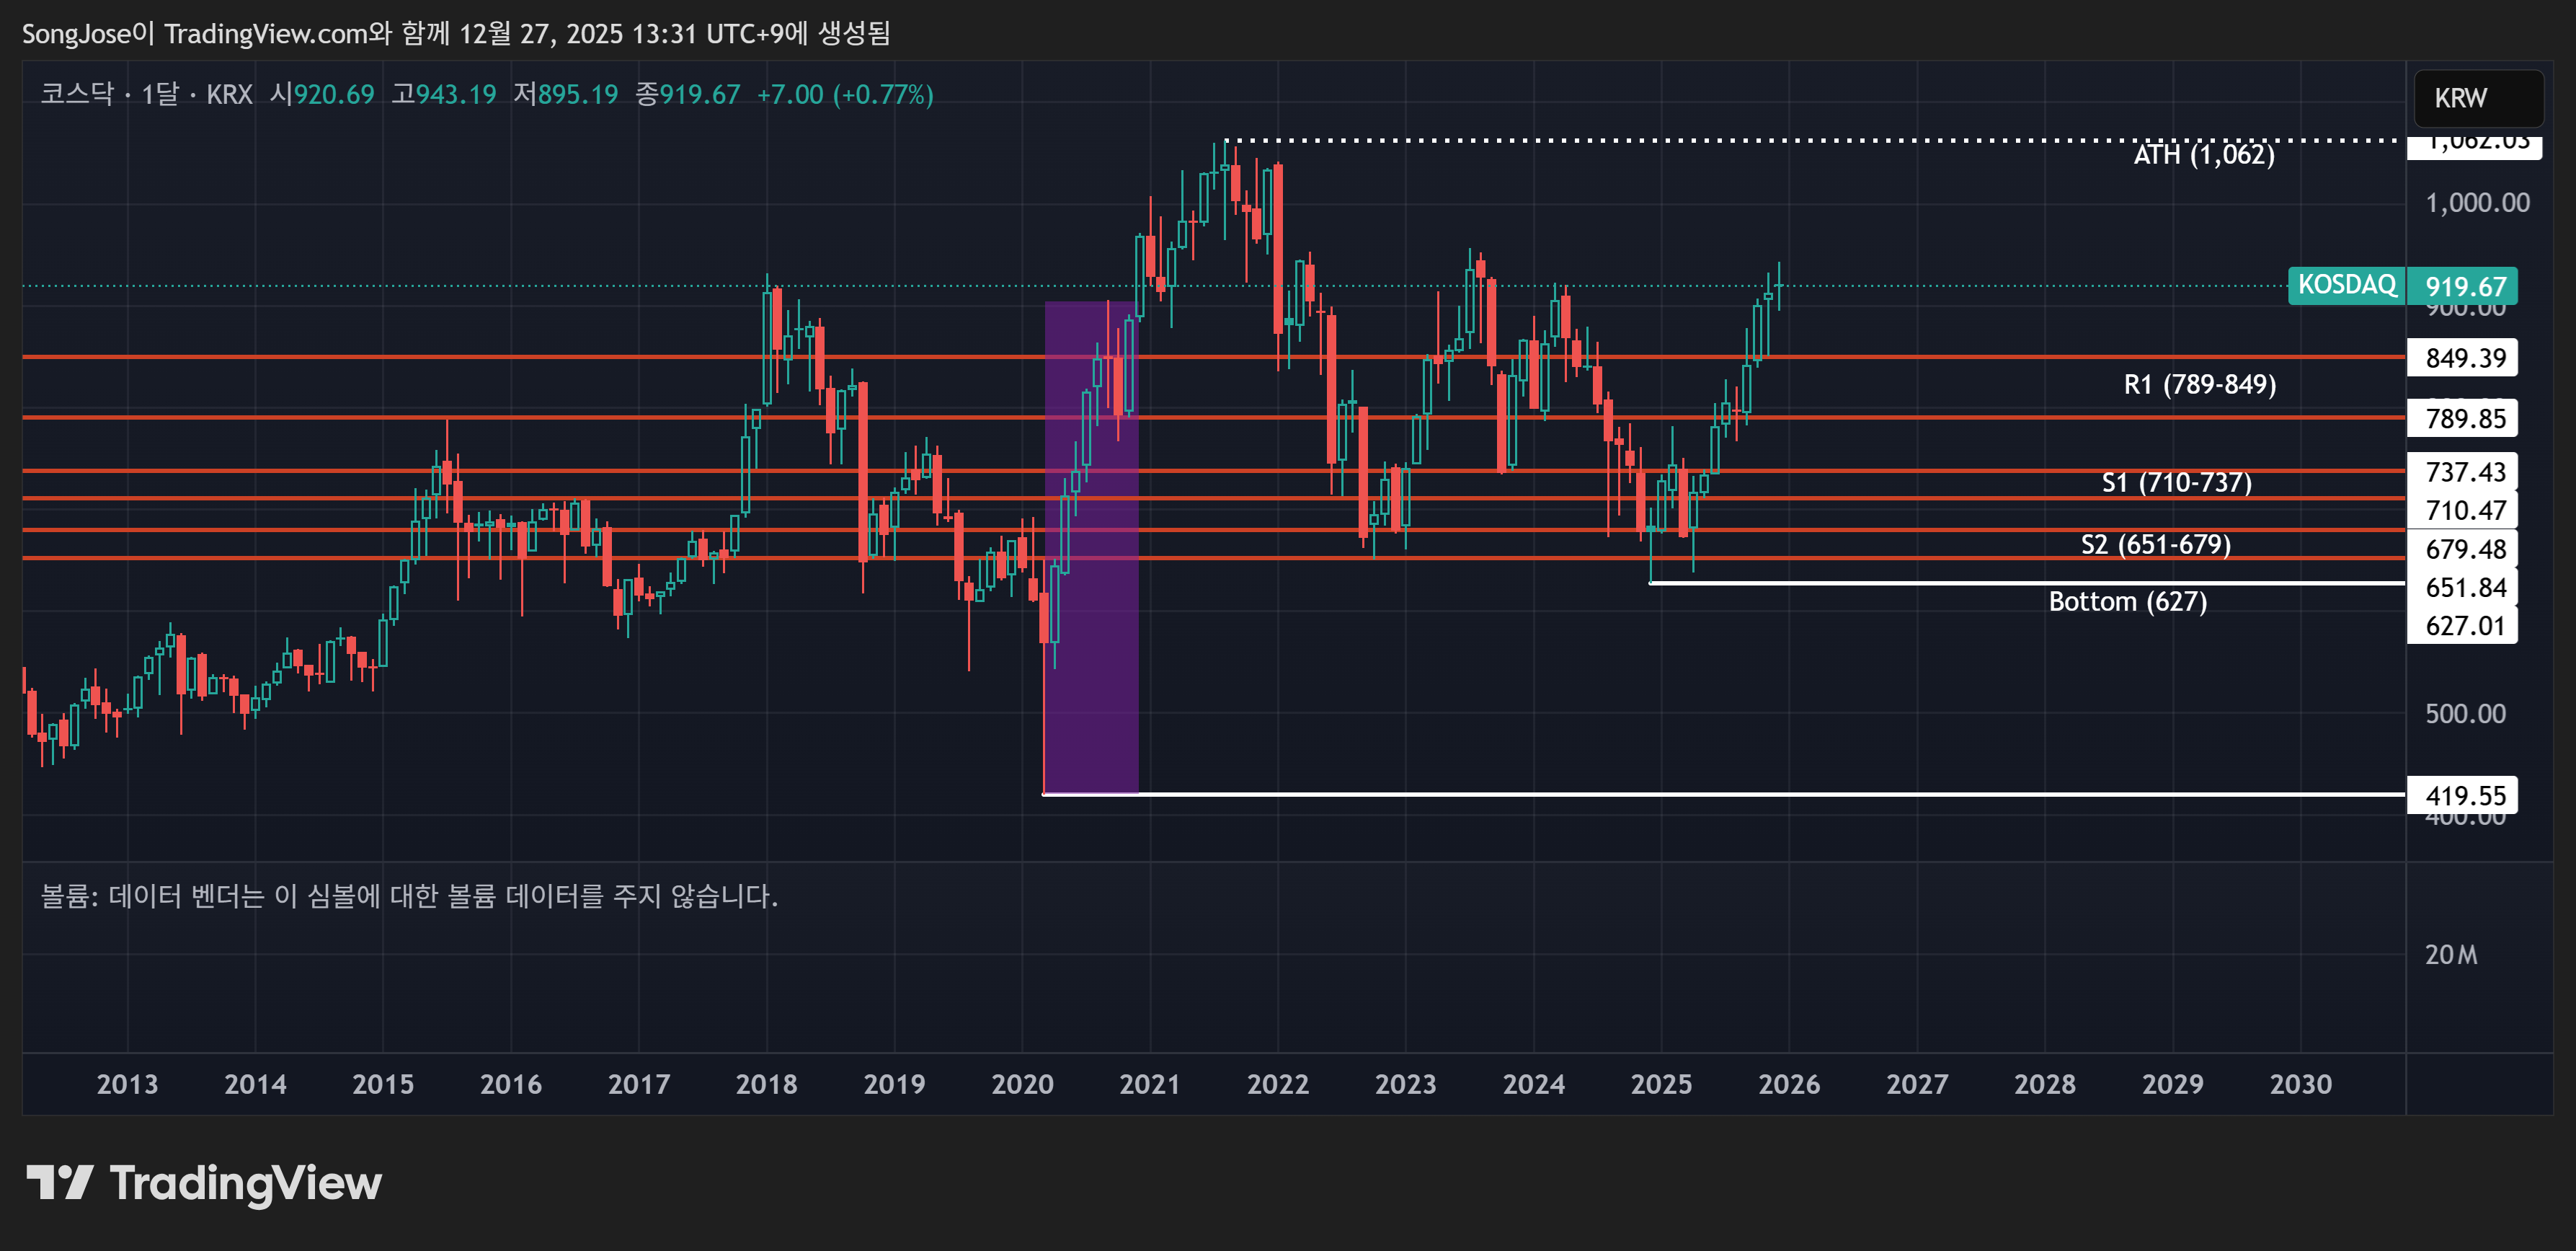Open the KRW currency selector

(2477, 98)
